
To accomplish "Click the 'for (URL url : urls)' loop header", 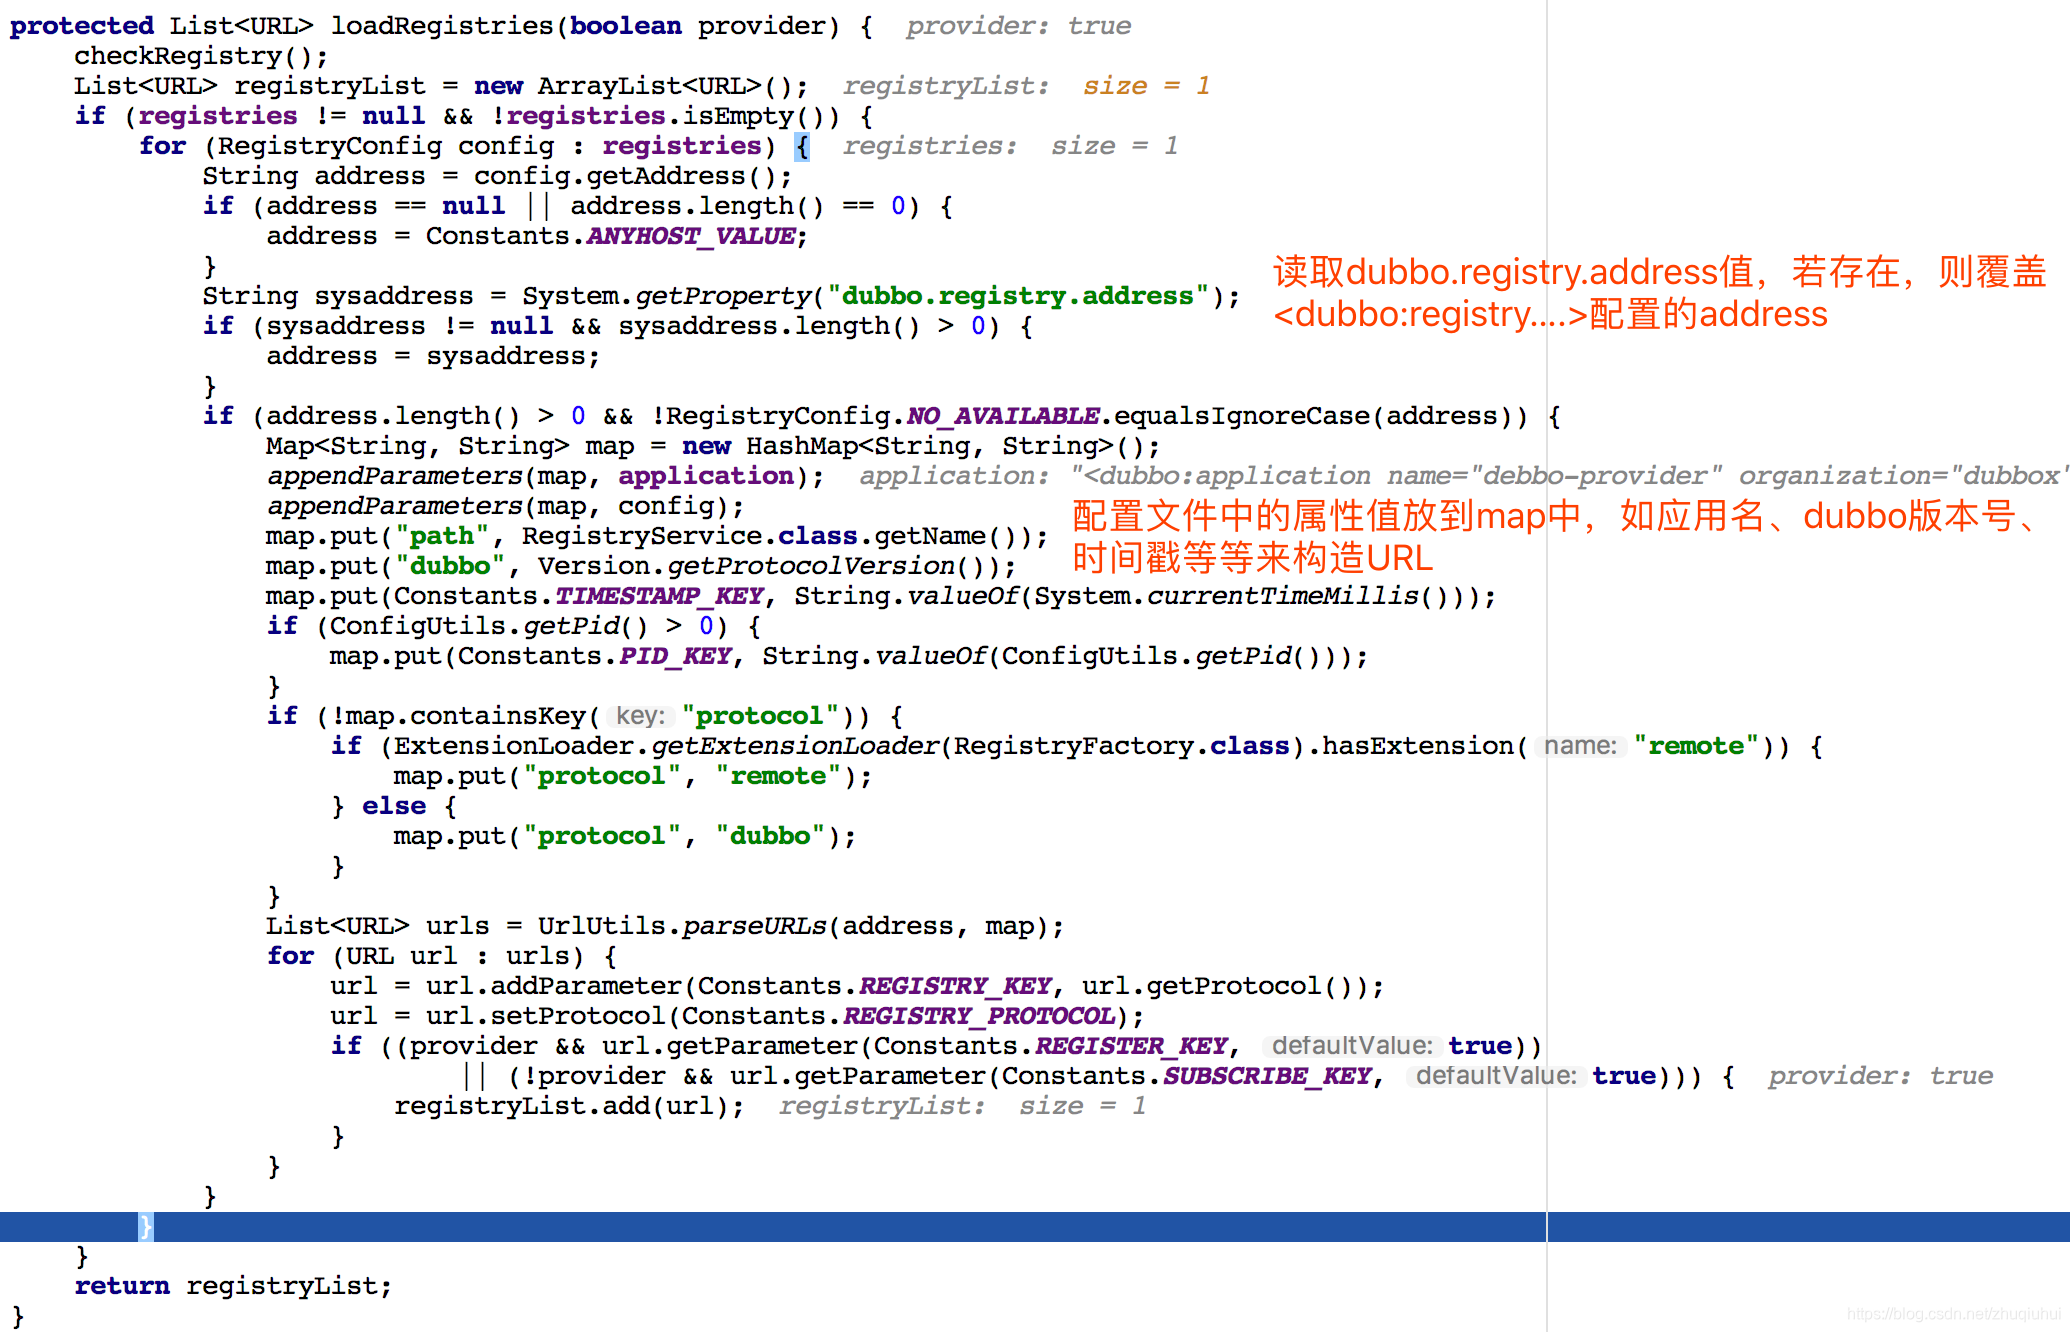I will 441,956.
